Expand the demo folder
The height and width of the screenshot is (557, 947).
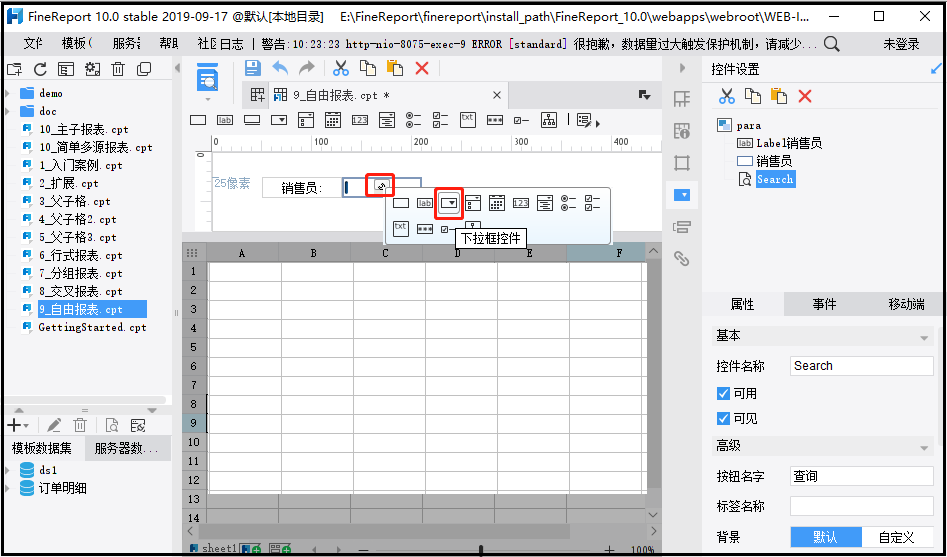click(8, 94)
